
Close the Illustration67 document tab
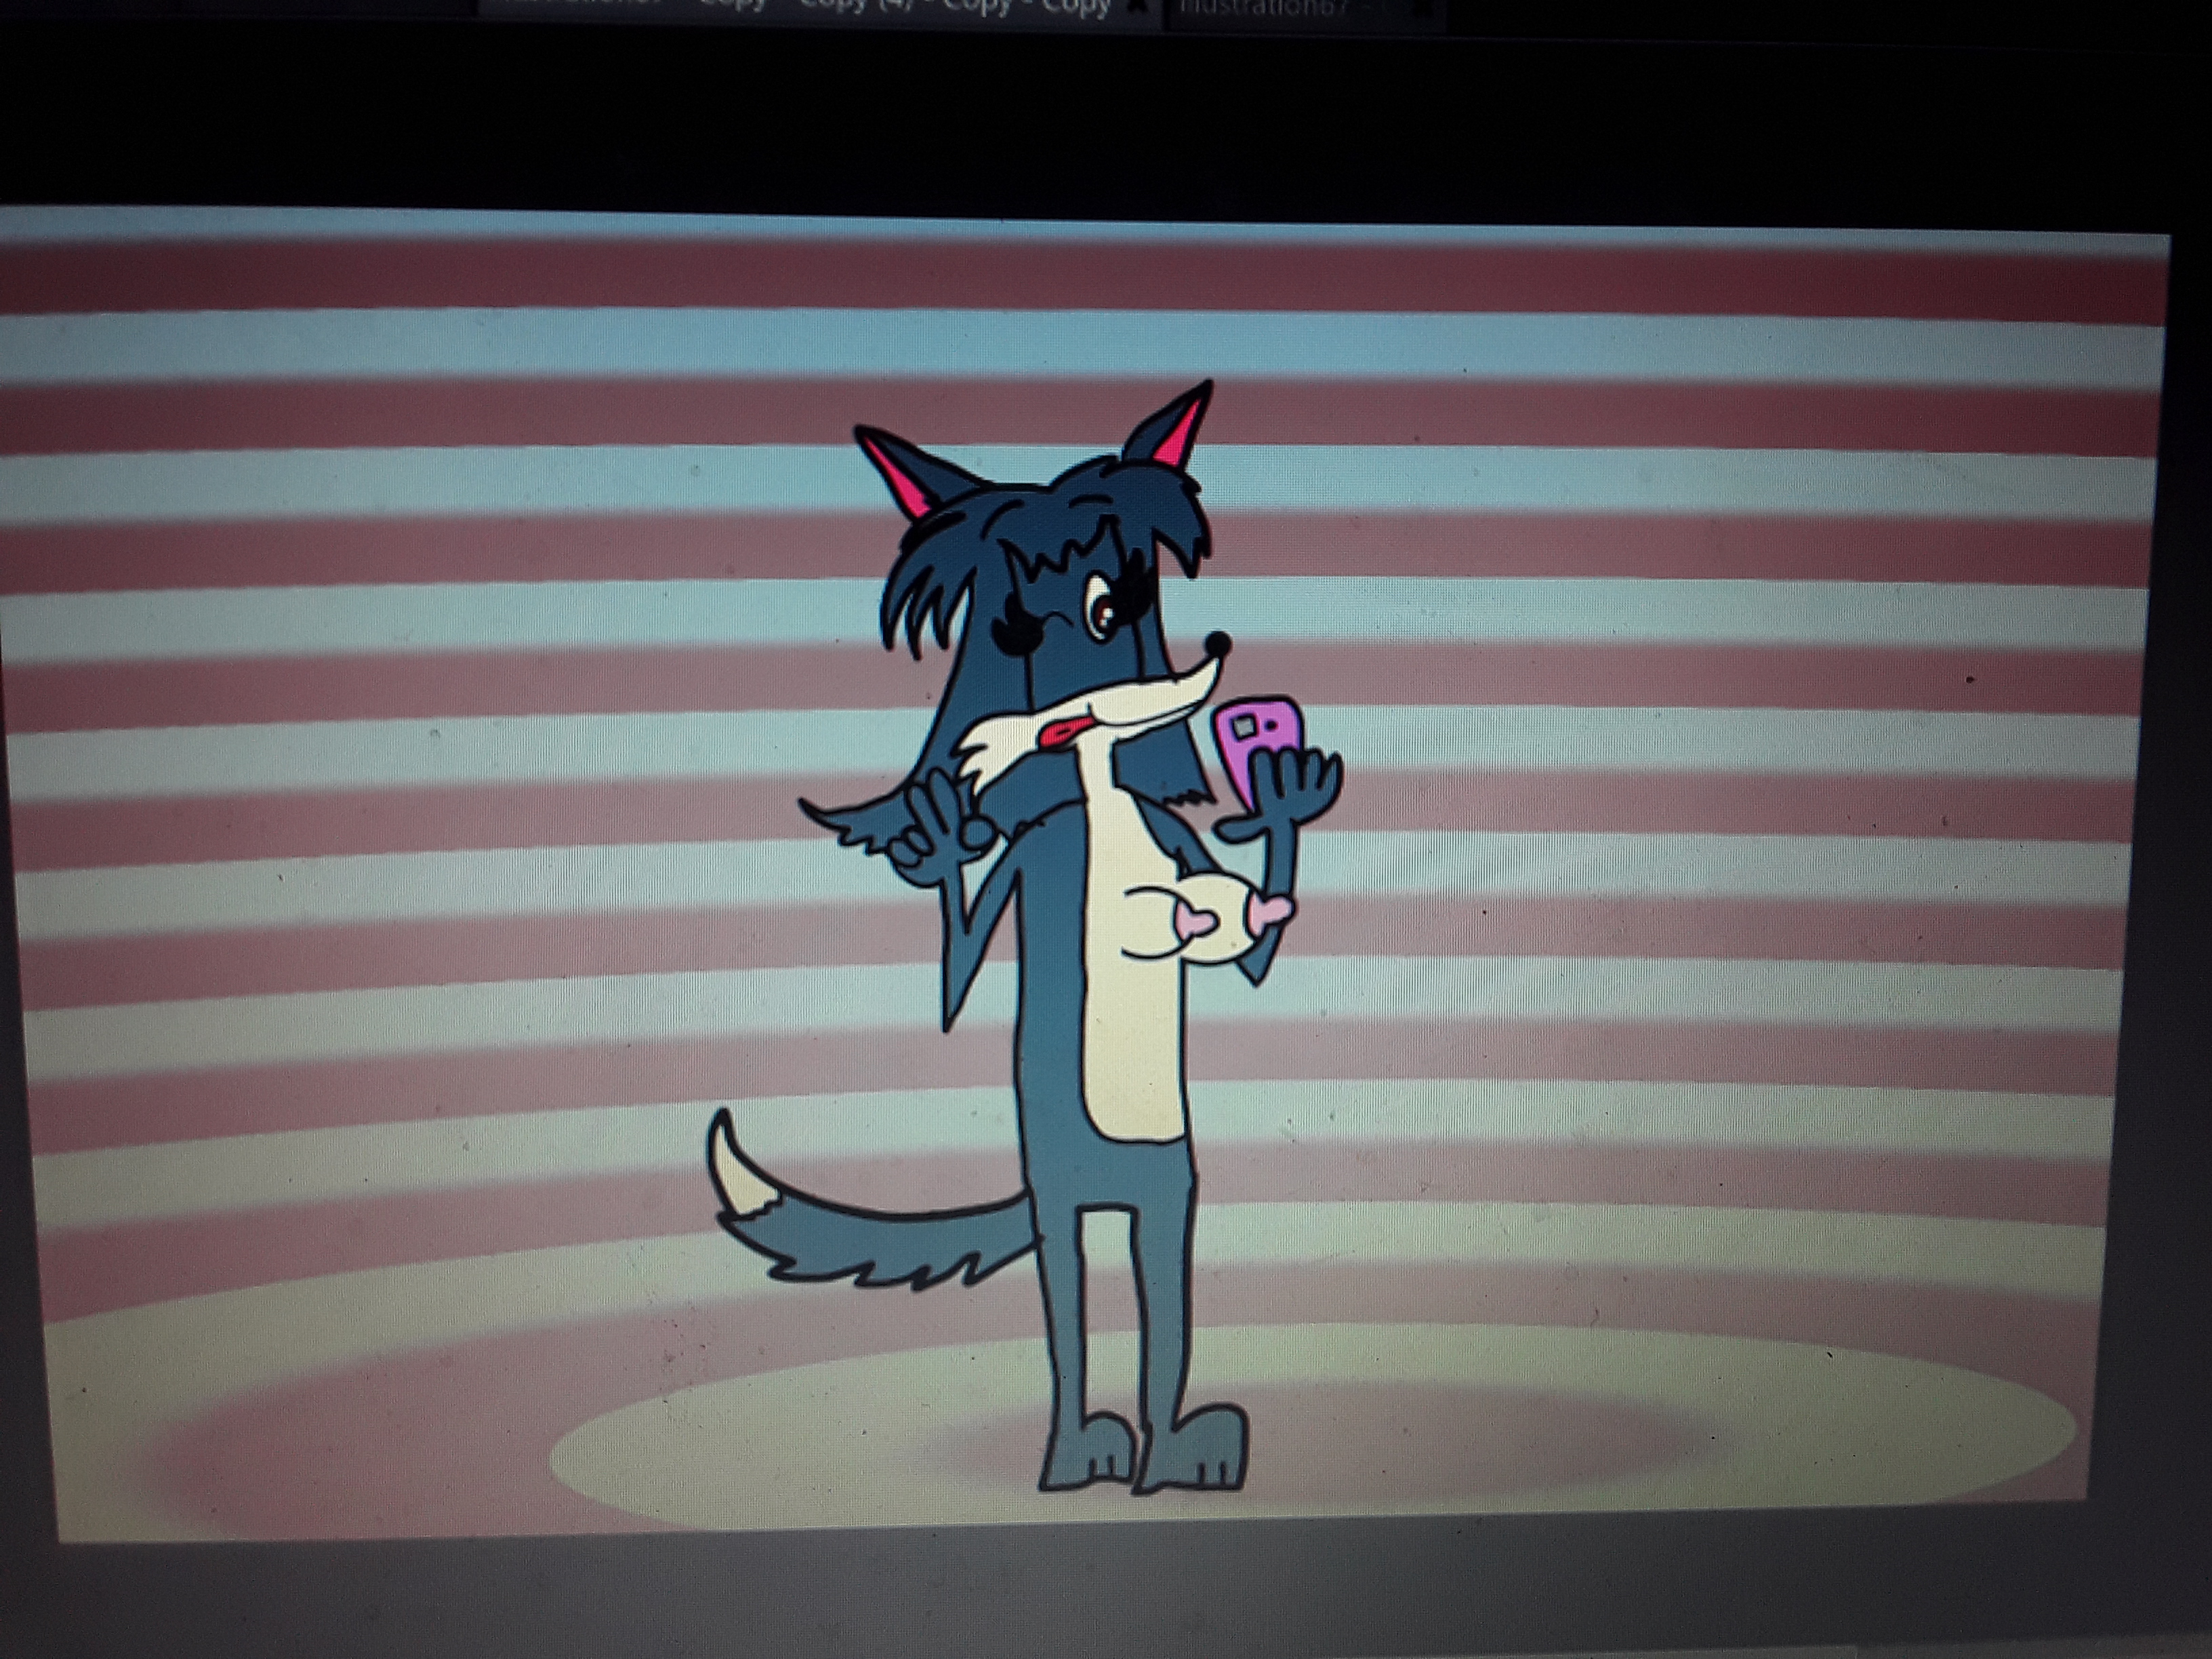point(1424,8)
